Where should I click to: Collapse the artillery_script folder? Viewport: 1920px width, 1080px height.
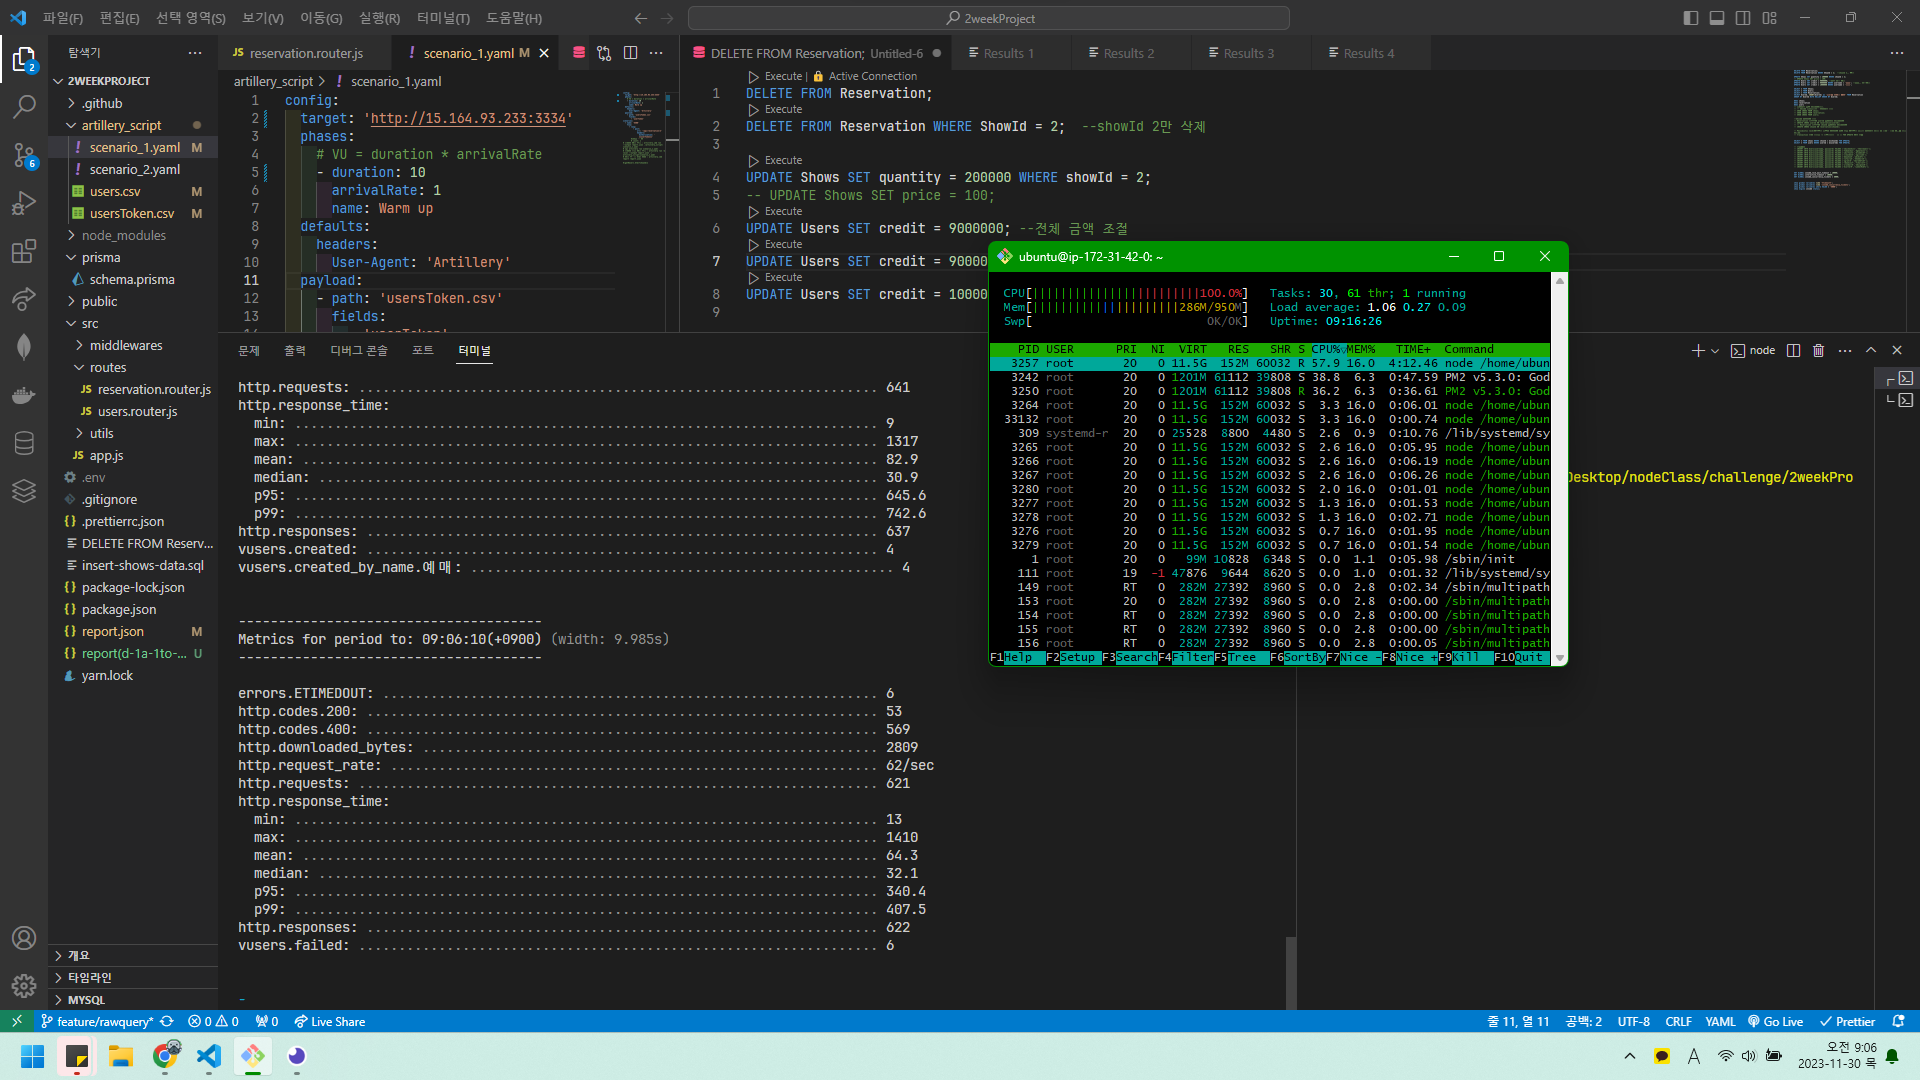(x=121, y=125)
